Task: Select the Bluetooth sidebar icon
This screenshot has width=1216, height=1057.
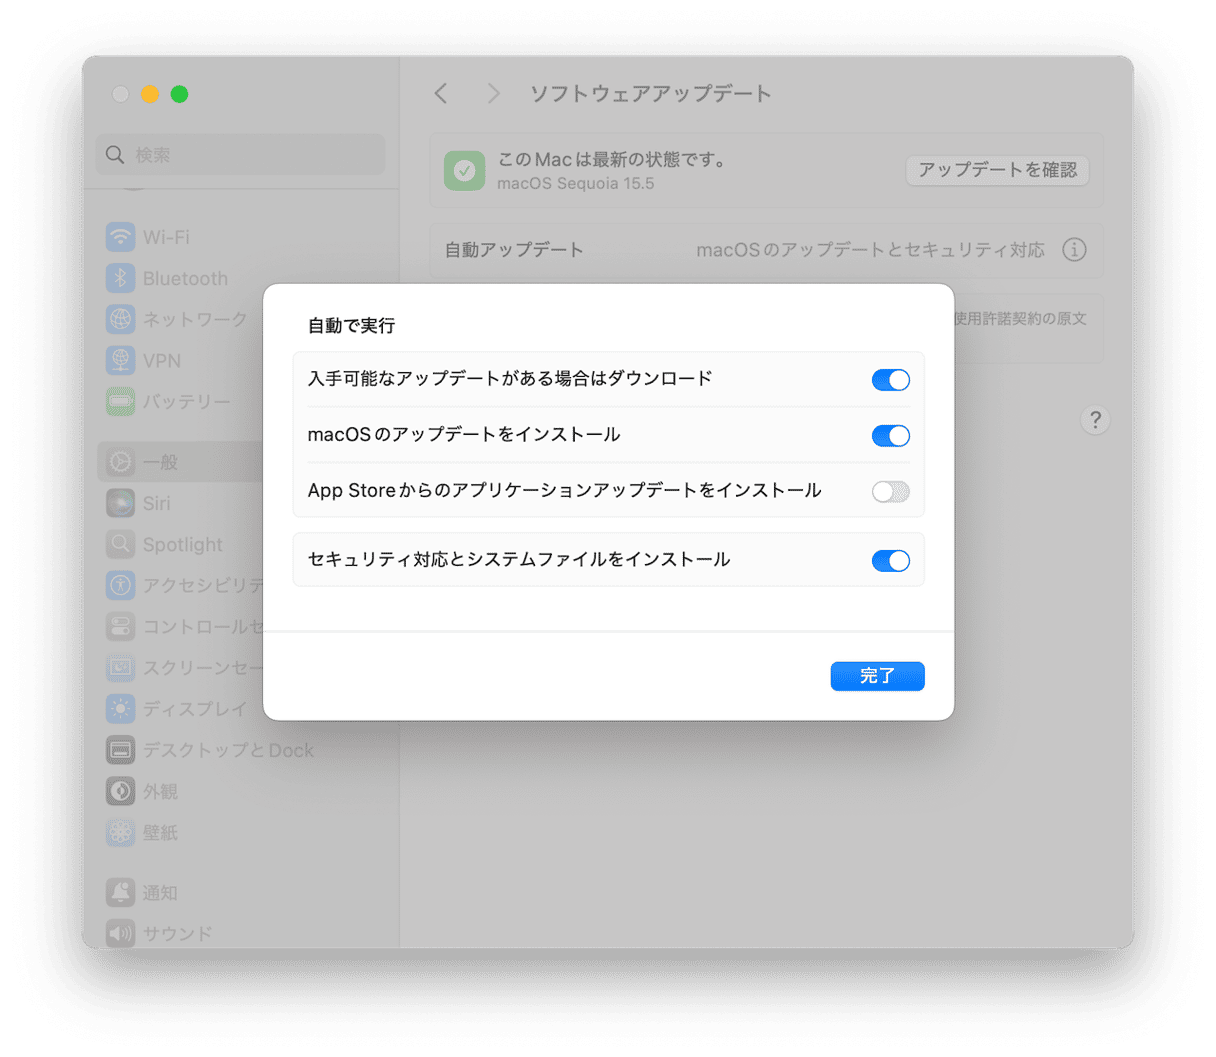Action: [120, 278]
